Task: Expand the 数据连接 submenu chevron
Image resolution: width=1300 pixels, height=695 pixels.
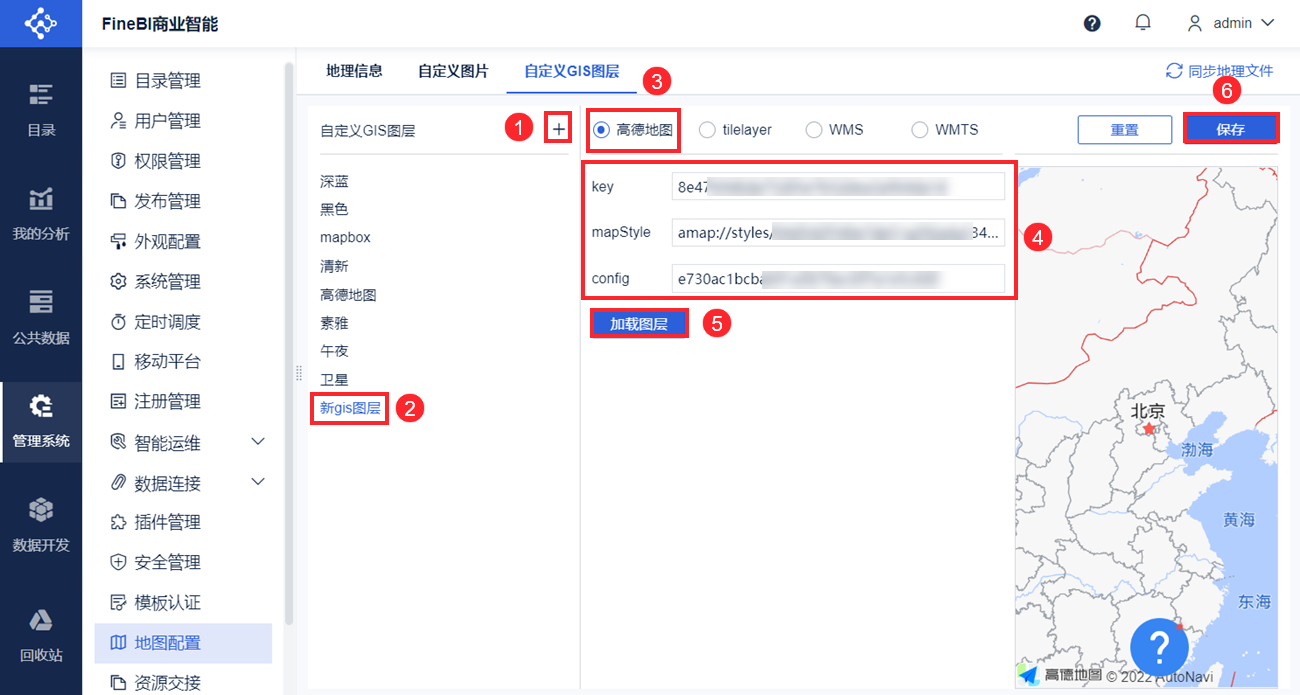Action: tap(258, 482)
